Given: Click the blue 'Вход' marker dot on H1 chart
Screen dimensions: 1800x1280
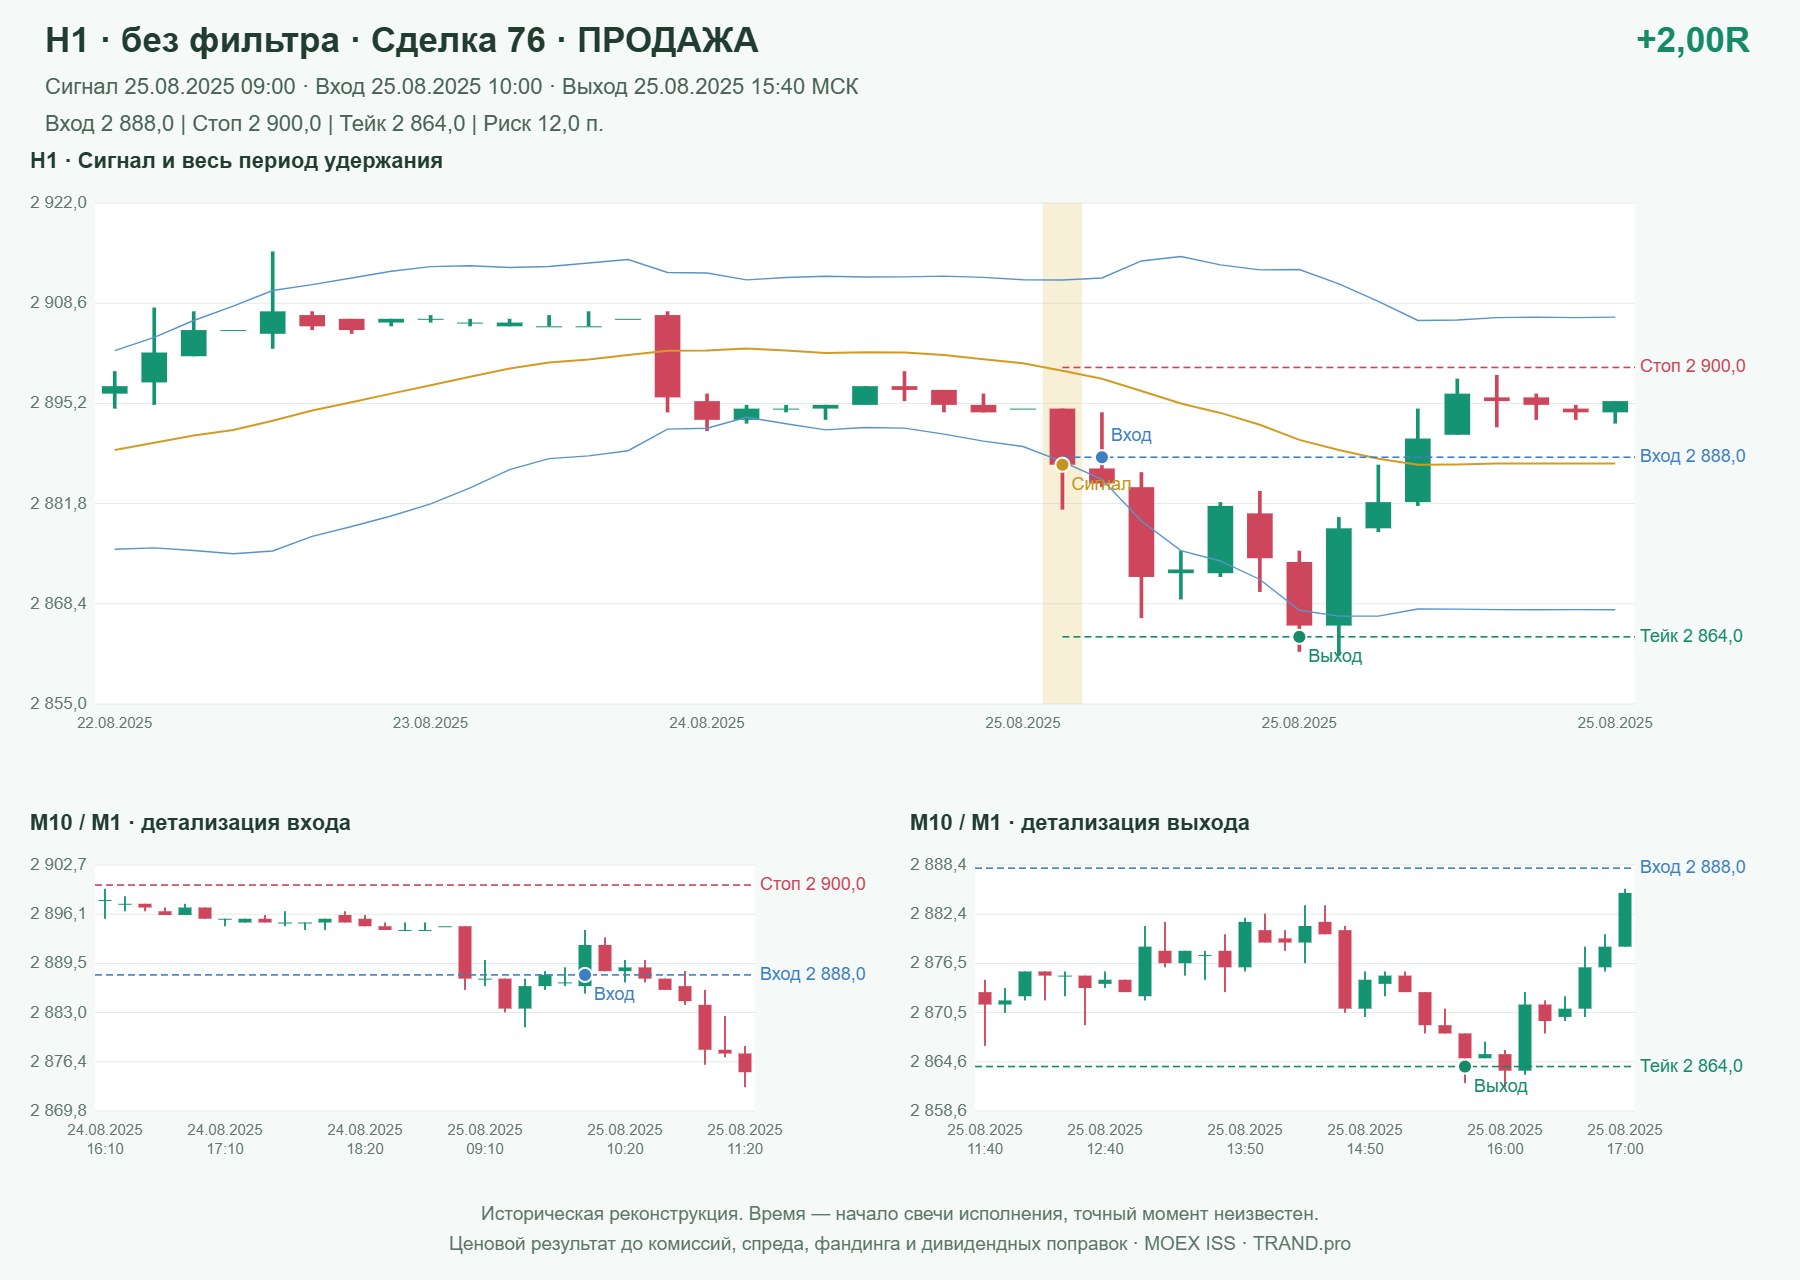Looking at the screenshot, I should (1102, 457).
